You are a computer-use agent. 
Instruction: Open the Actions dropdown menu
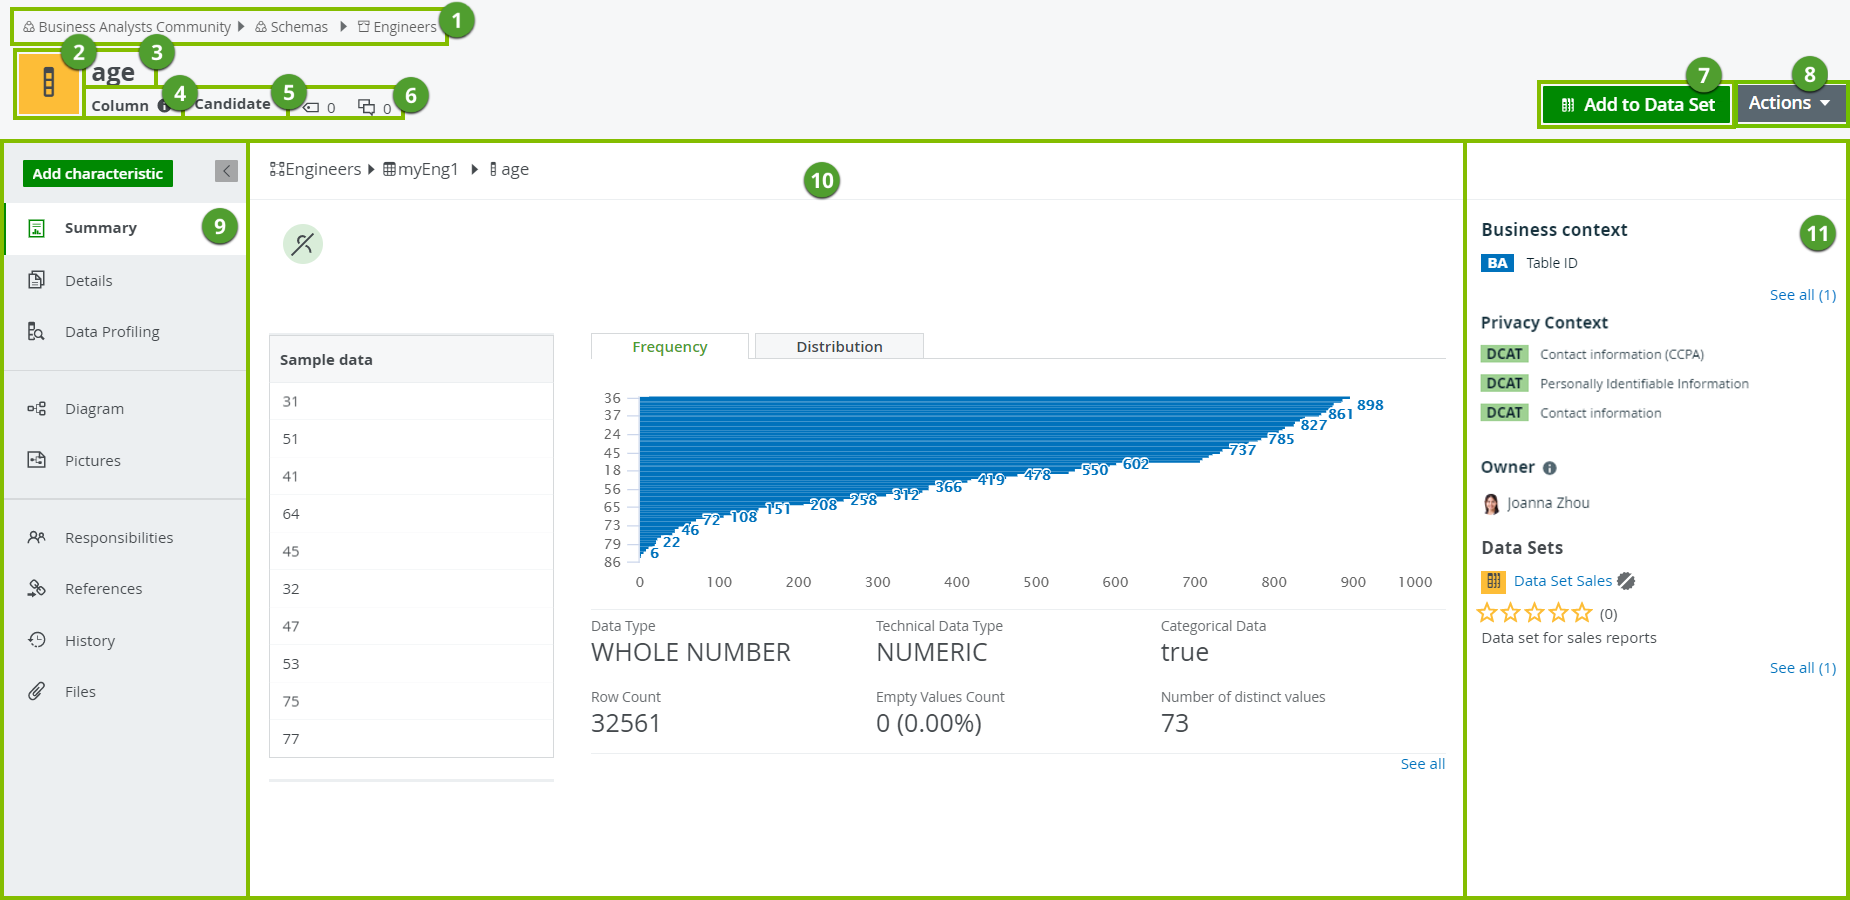(1789, 103)
